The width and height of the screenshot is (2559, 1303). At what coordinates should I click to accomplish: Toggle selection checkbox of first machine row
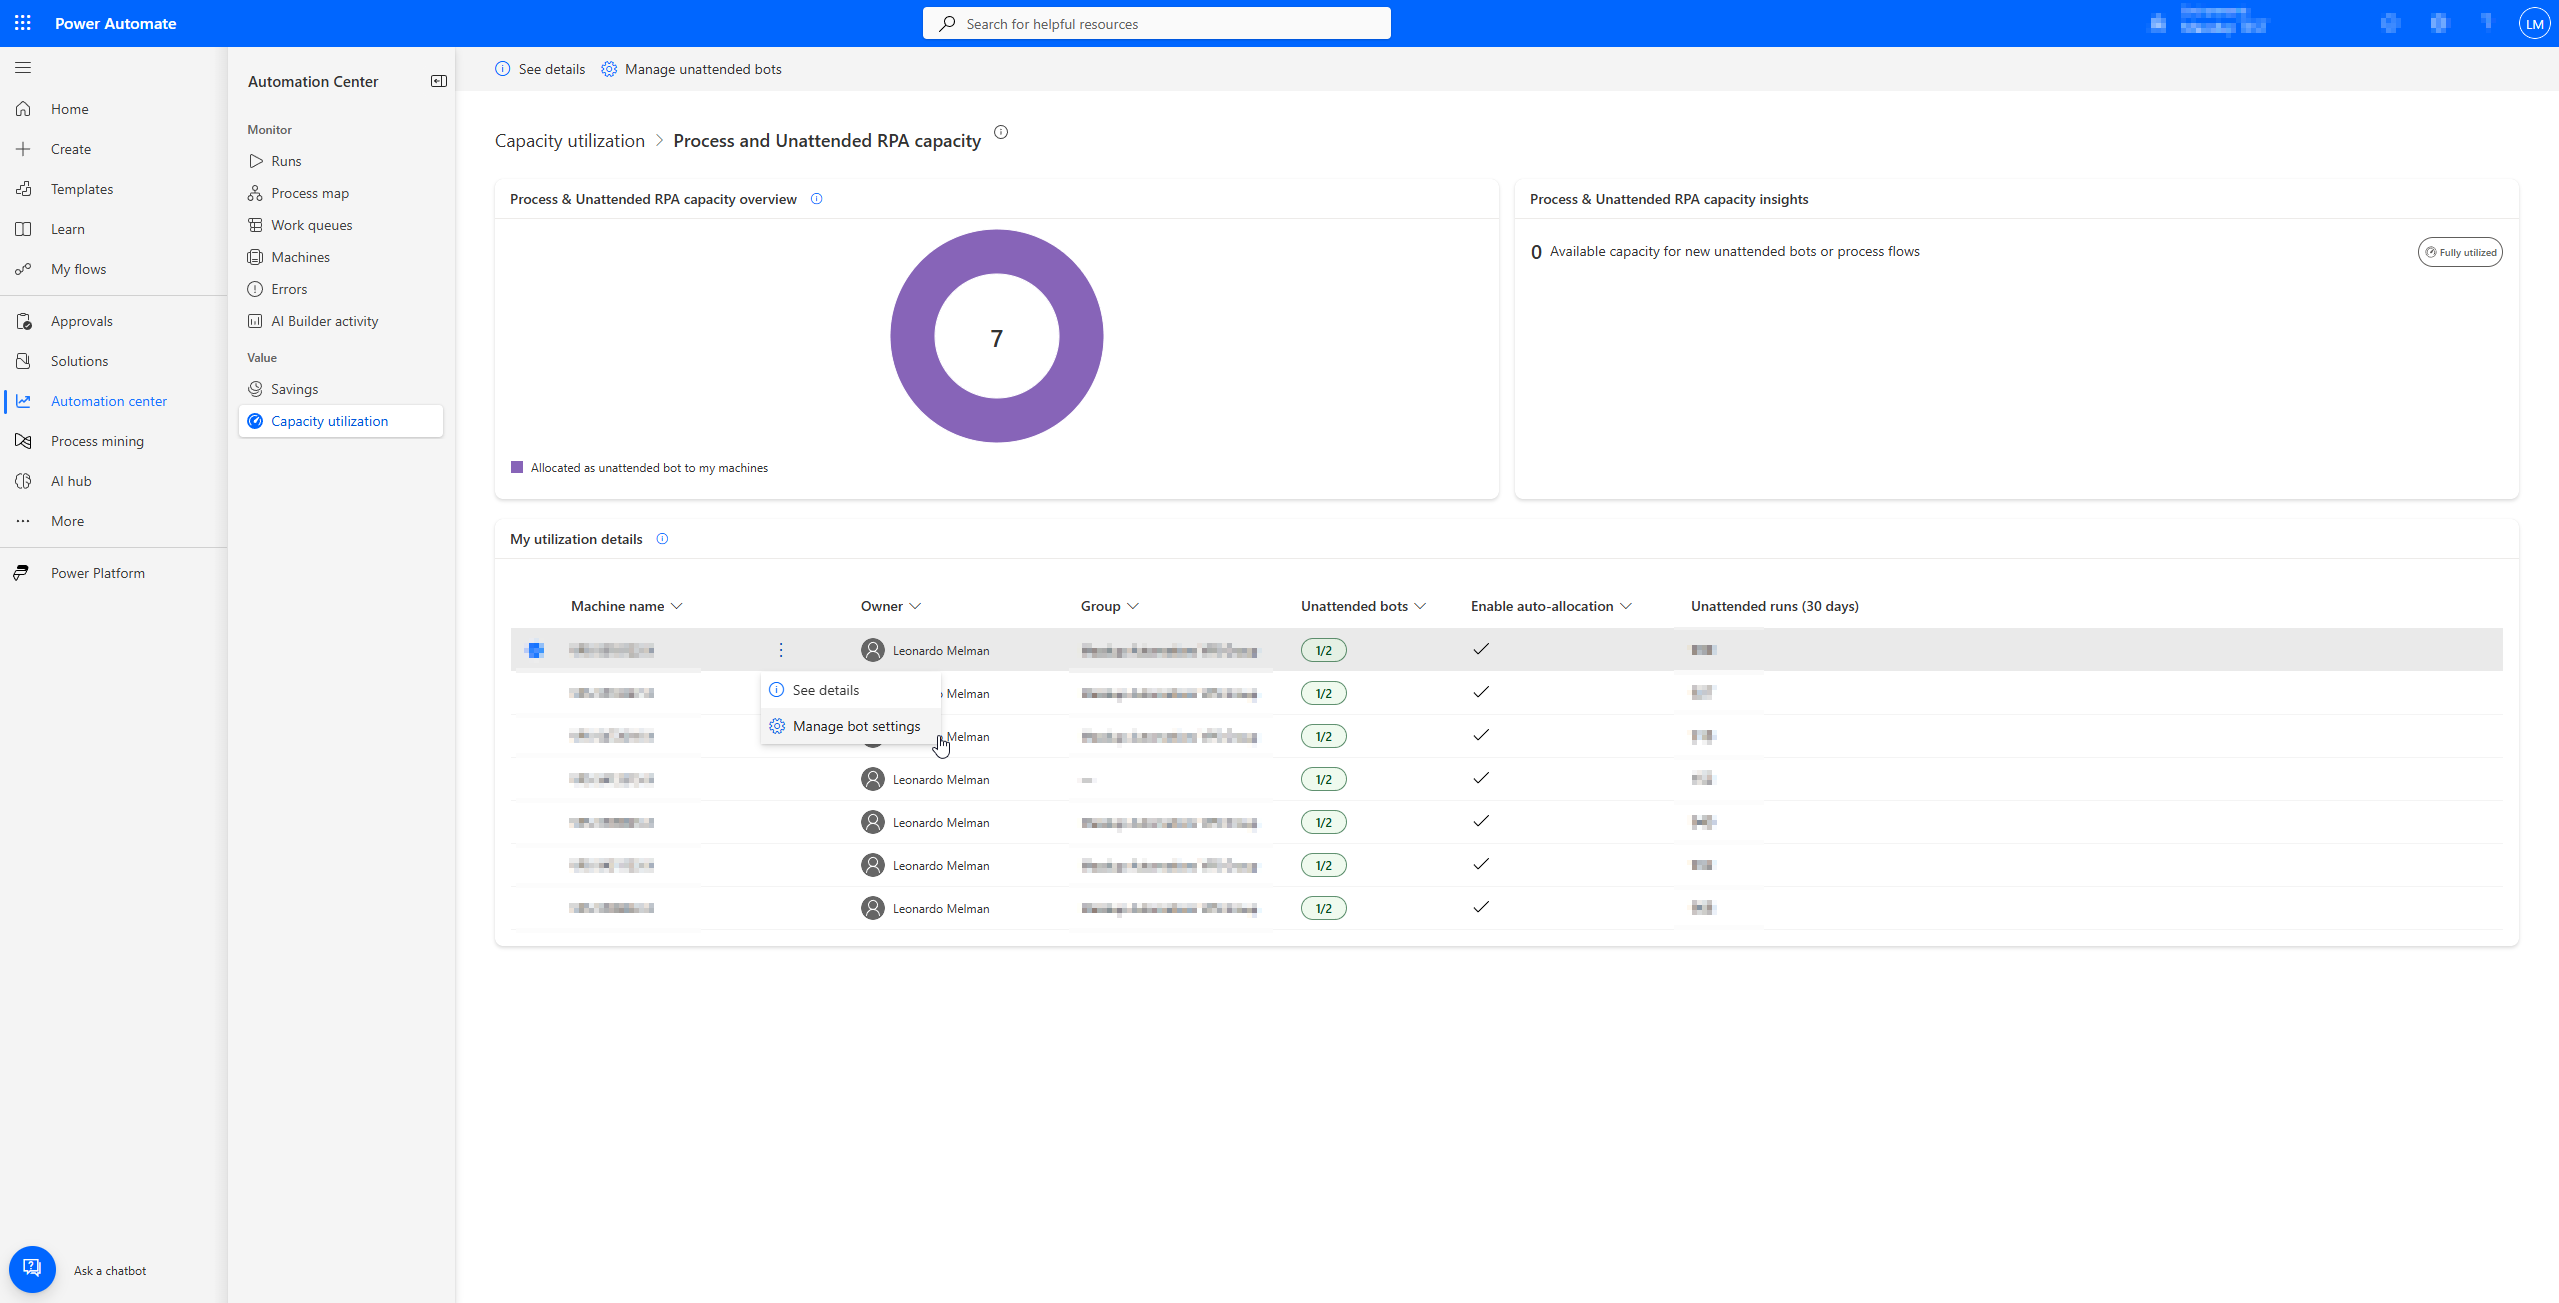(535, 650)
